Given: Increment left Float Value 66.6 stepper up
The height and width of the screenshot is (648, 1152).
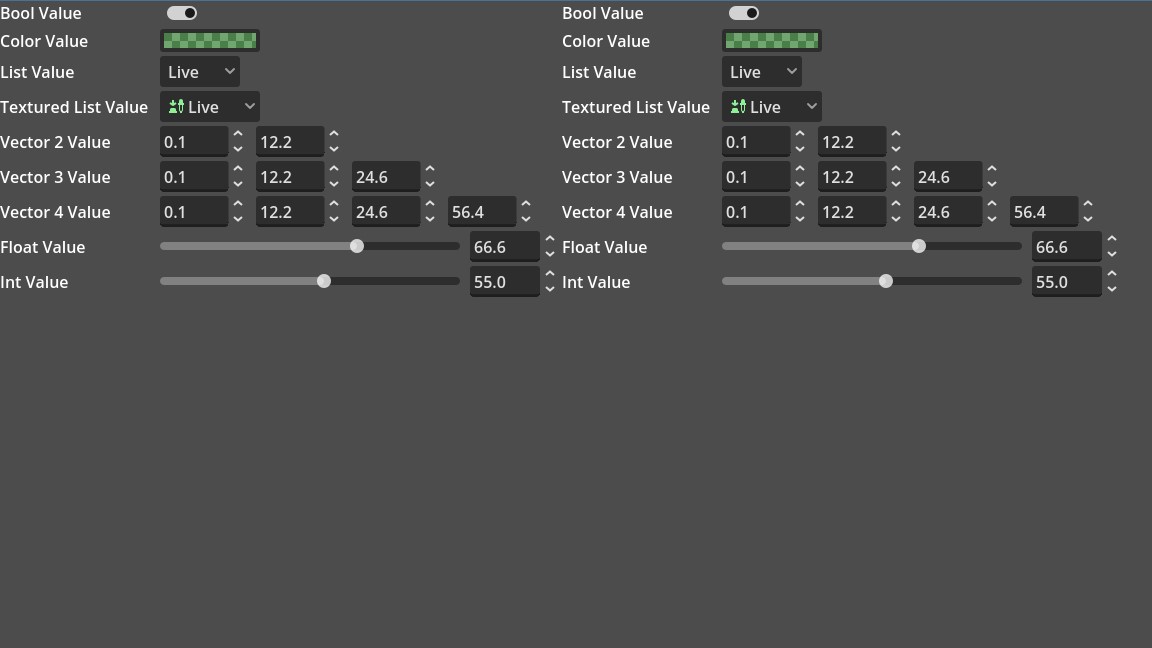Looking at the screenshot, I should pos(550,240).
